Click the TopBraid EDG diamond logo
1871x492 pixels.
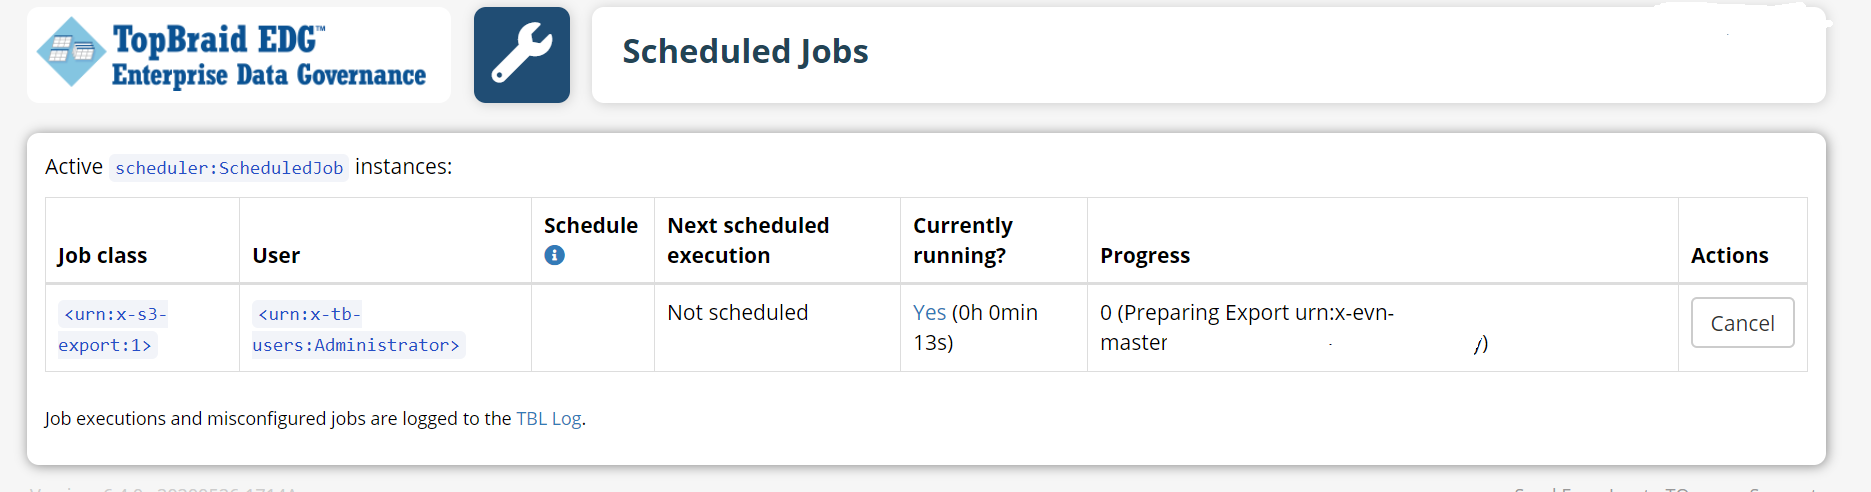[x=71, y=51]
